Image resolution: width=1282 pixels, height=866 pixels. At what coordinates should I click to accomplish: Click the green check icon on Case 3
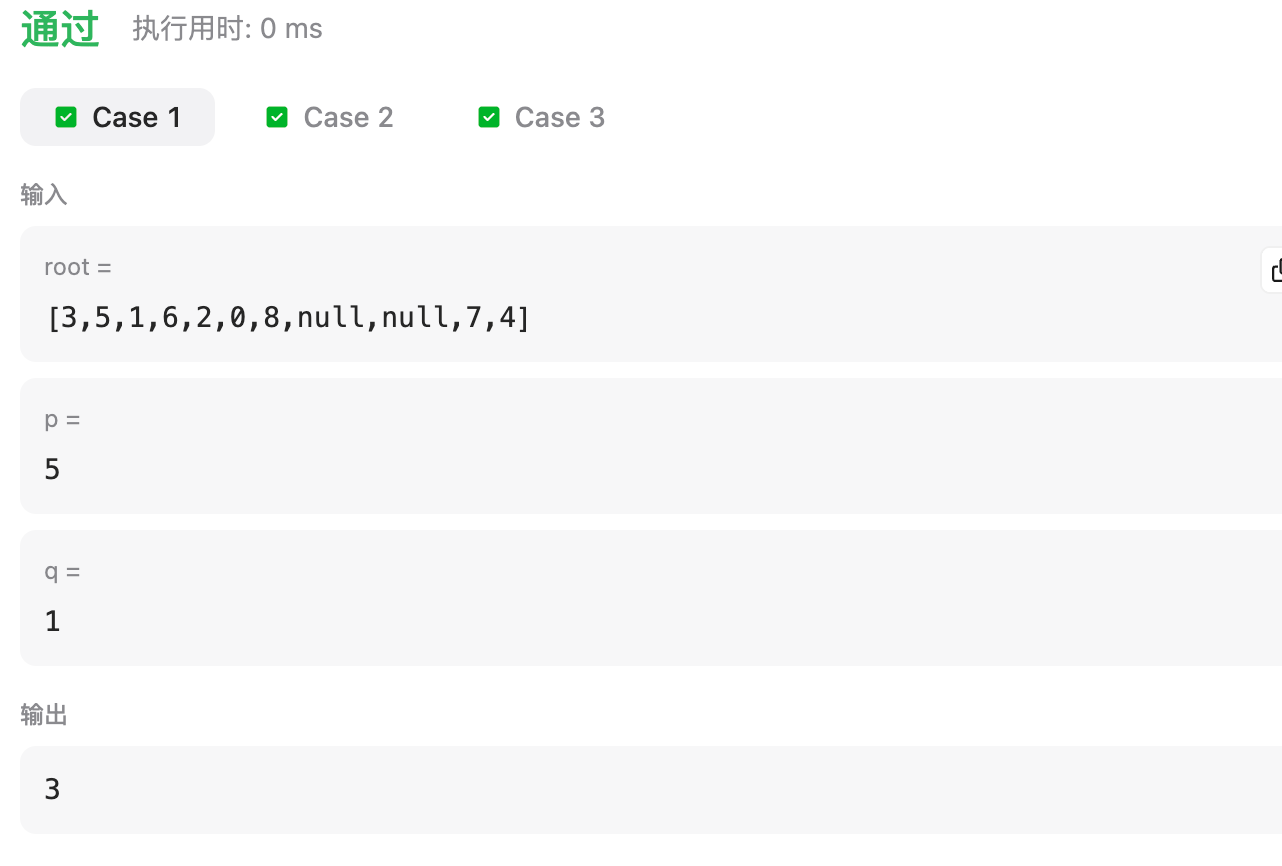[x=489, y=117]
